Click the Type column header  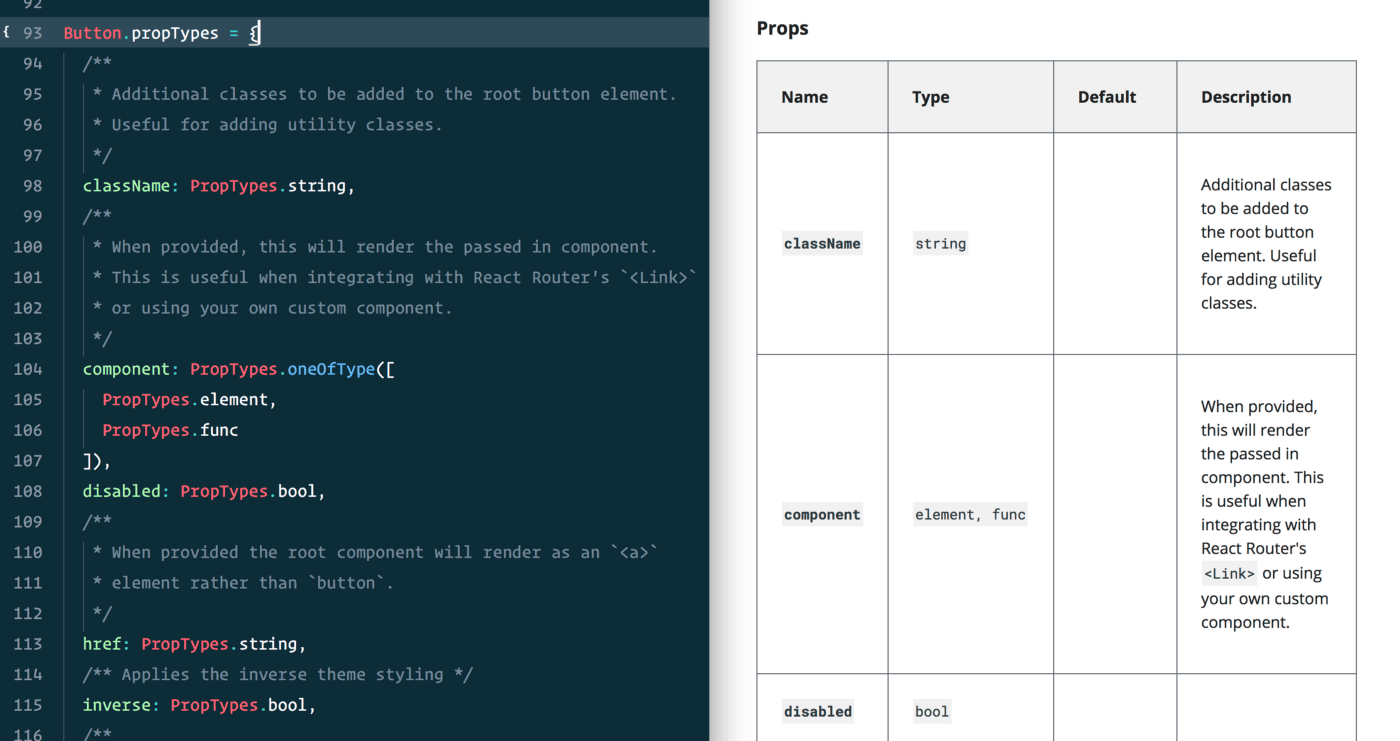click(930, 97)
